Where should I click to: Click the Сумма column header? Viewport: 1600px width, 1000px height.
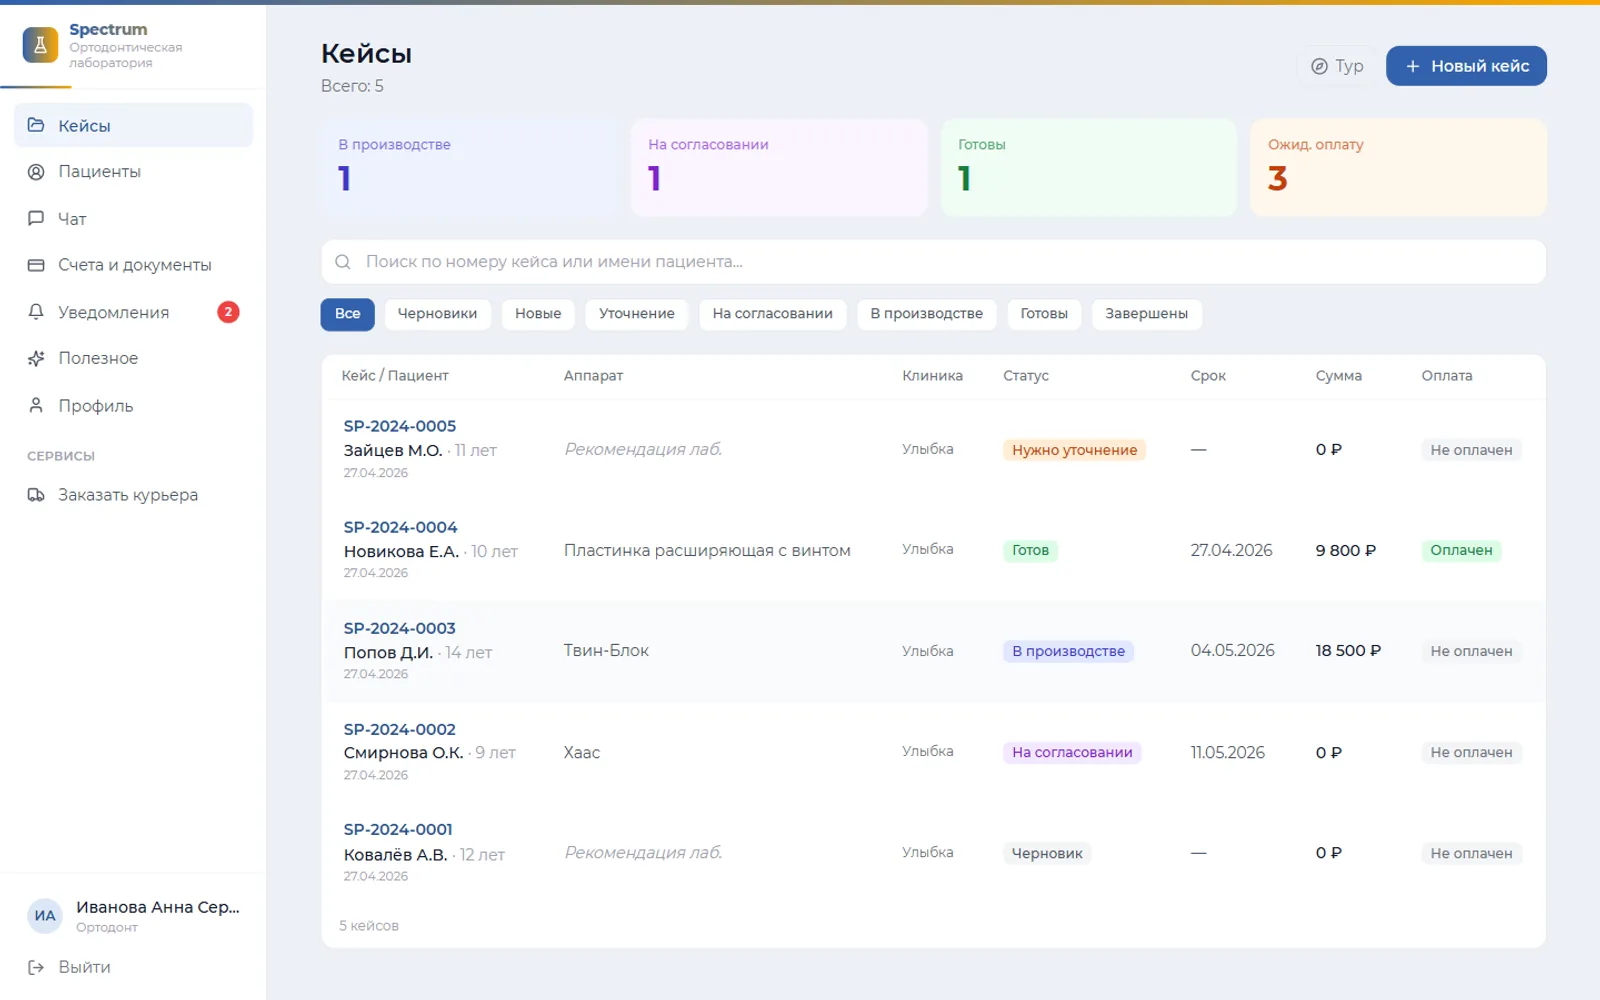1338,376
